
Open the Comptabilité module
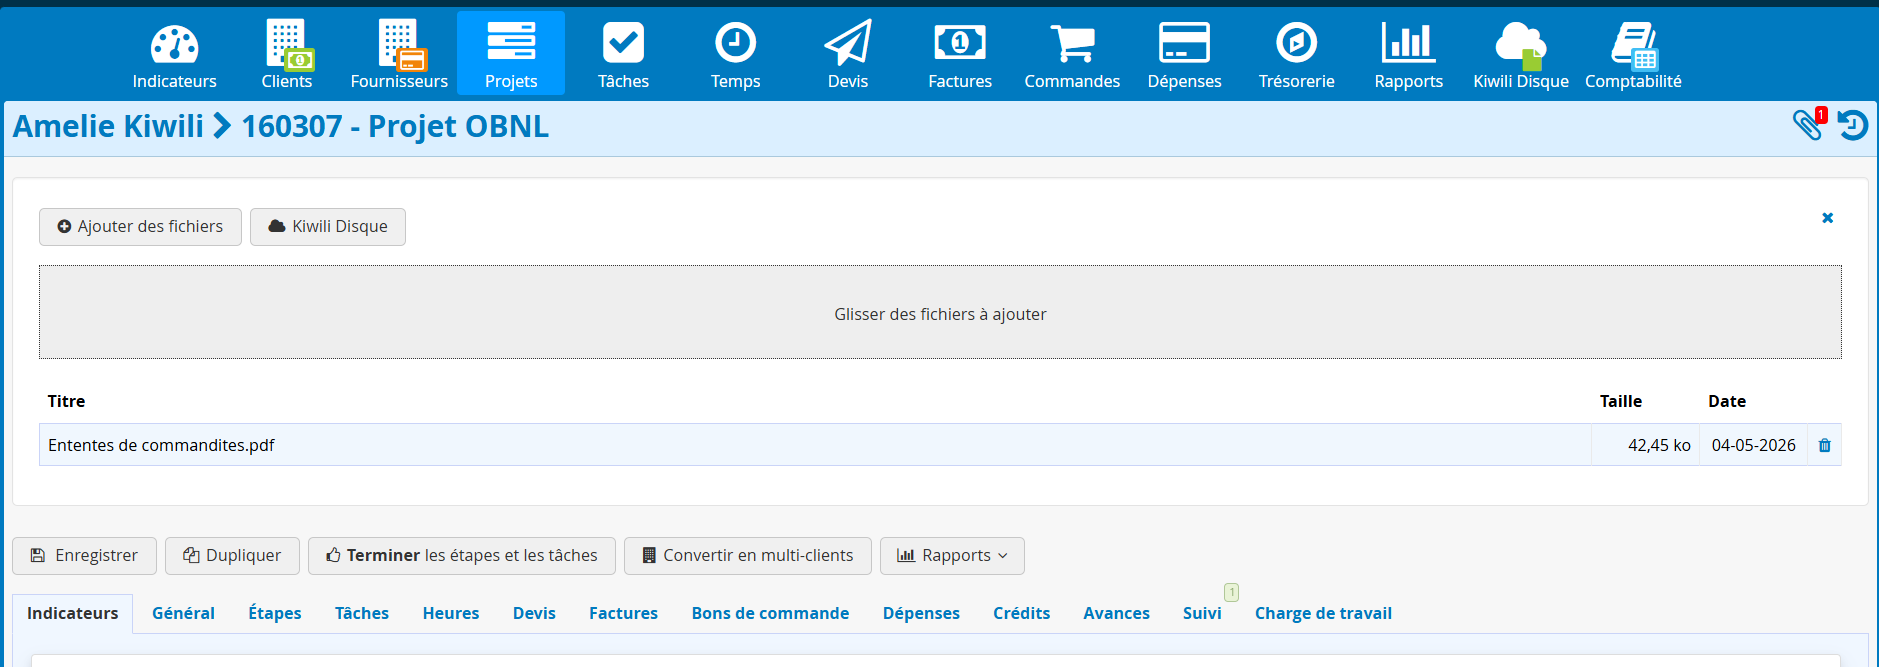1633,54
